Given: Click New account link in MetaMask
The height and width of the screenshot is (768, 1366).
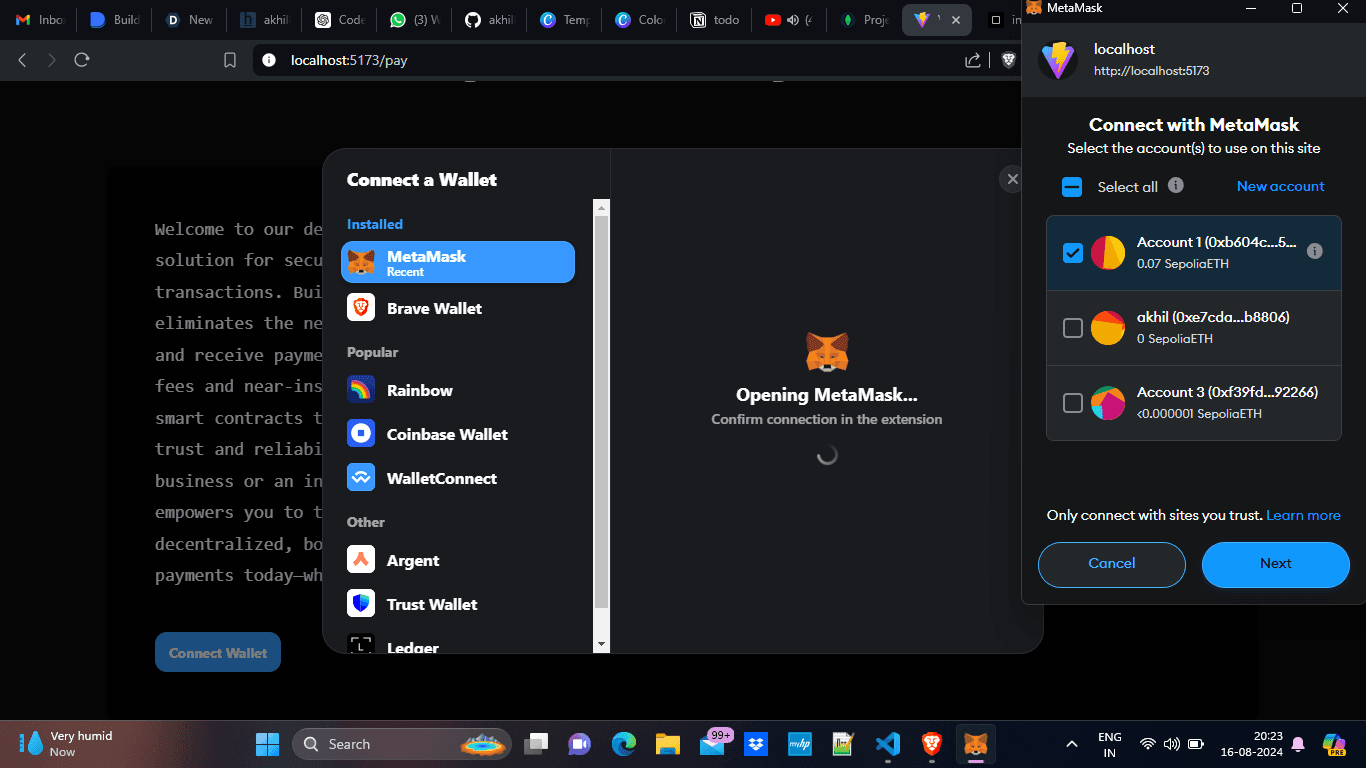Looking at the screenshot, I should (1280, 186).
